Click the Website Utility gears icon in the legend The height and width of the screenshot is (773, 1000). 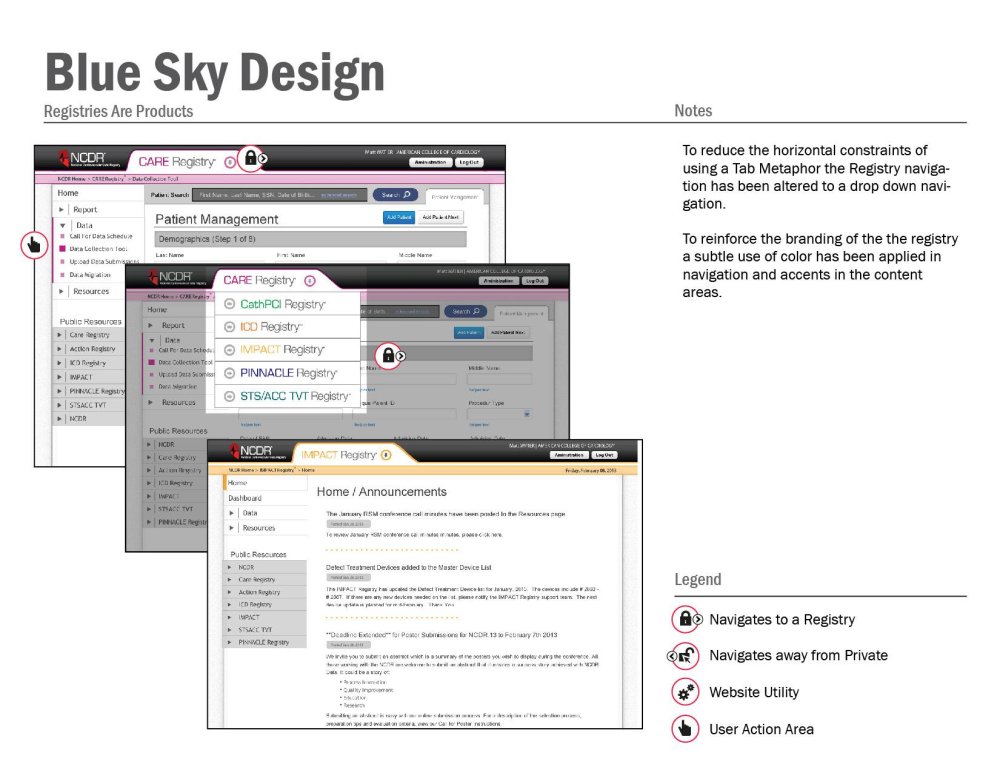click(686, 693)
